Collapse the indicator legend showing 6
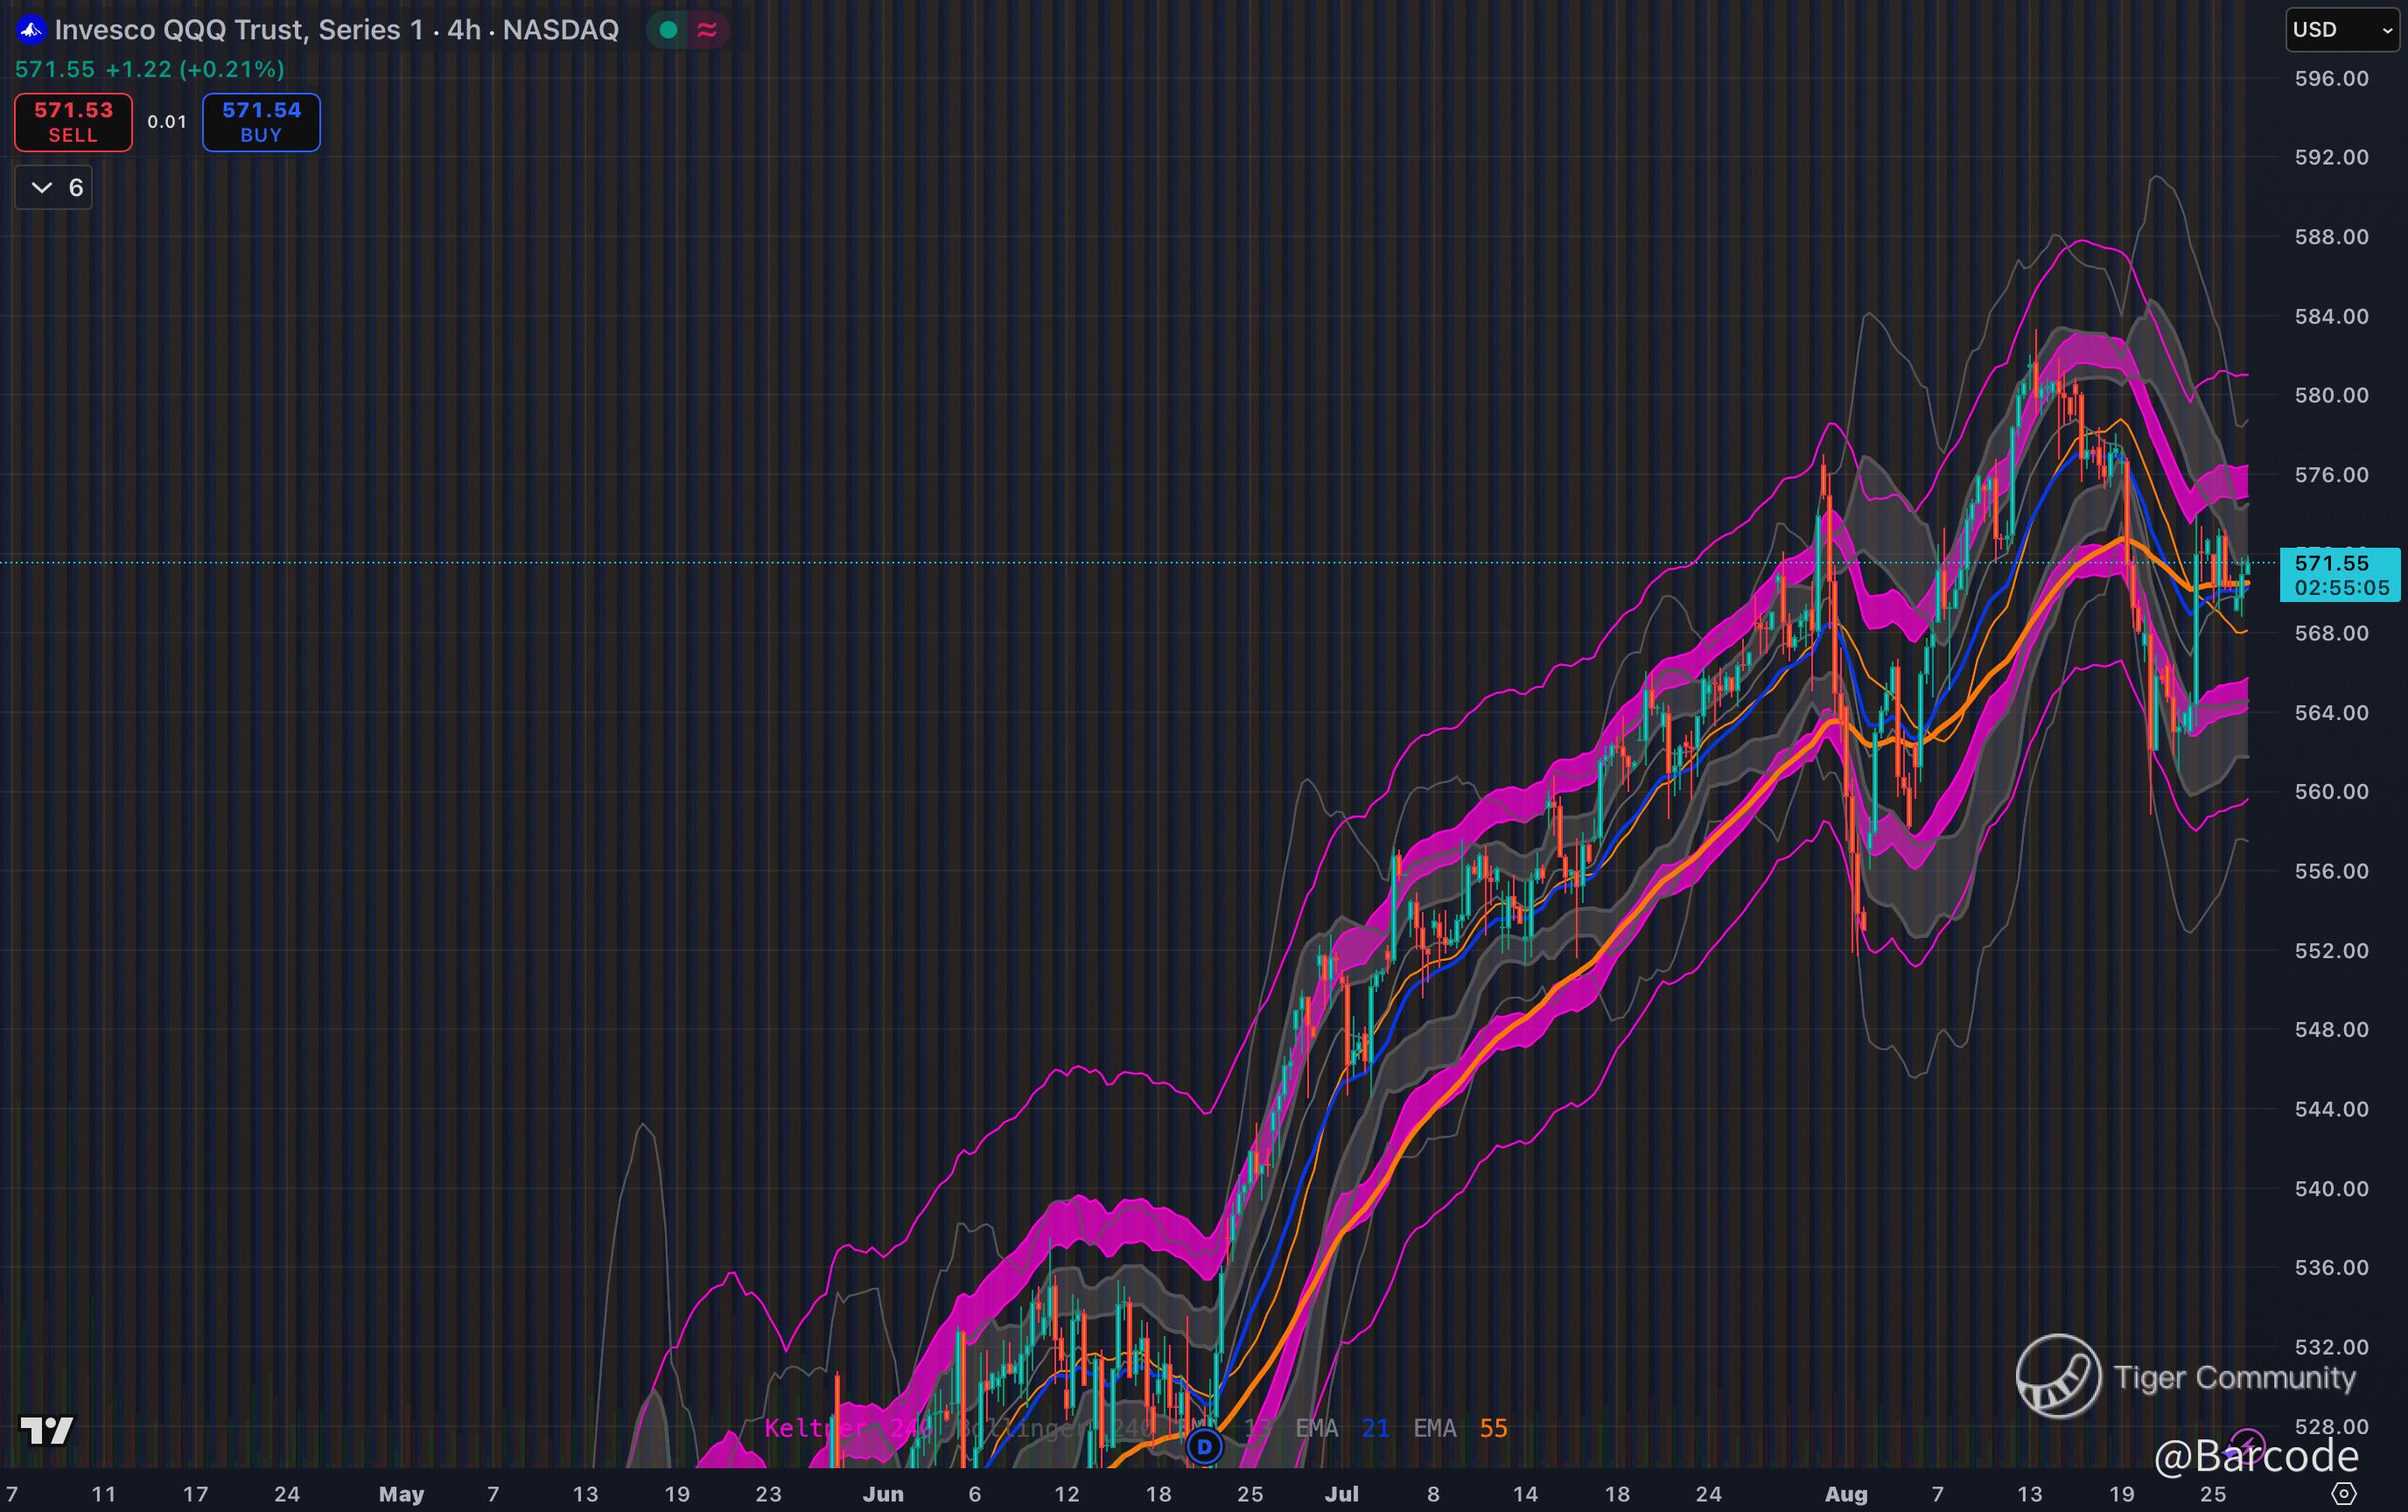This screenshot has width=2408, height=1512. click(54, 187)
